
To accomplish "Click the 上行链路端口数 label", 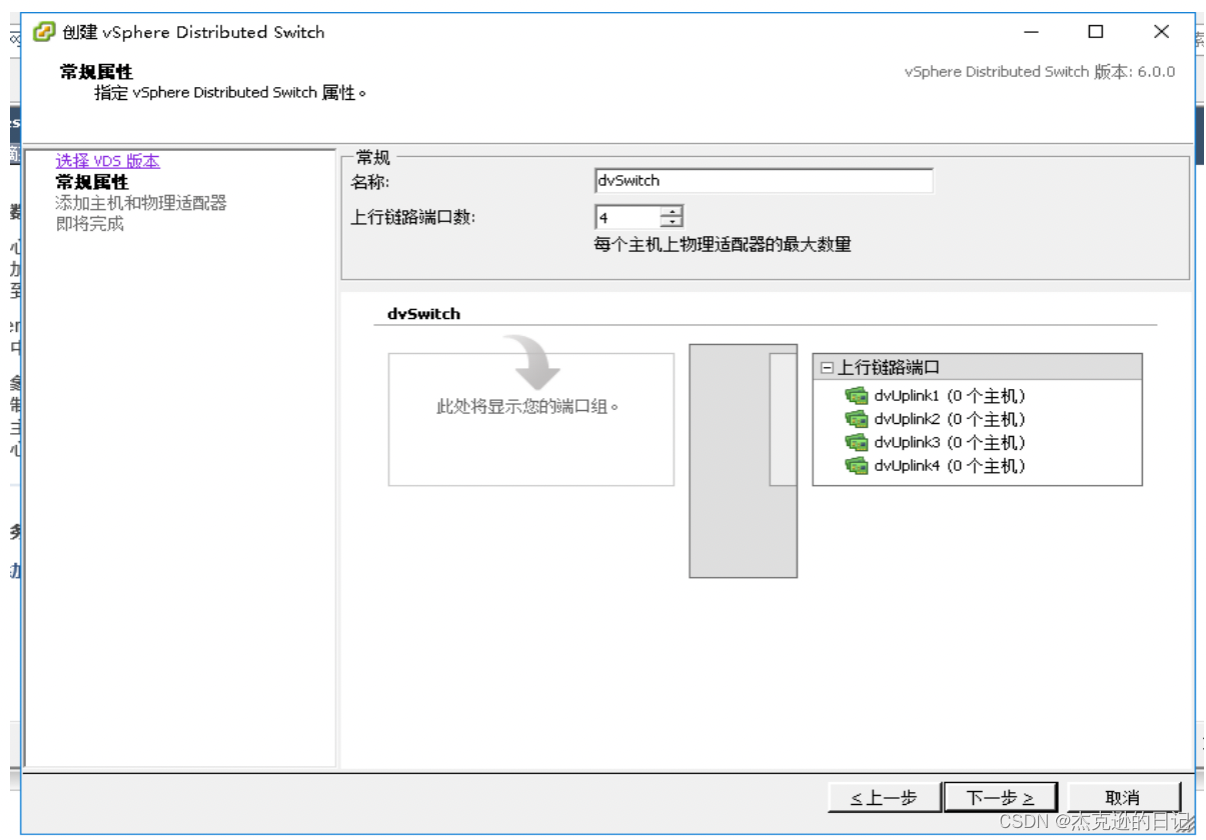I will [413, 217].
